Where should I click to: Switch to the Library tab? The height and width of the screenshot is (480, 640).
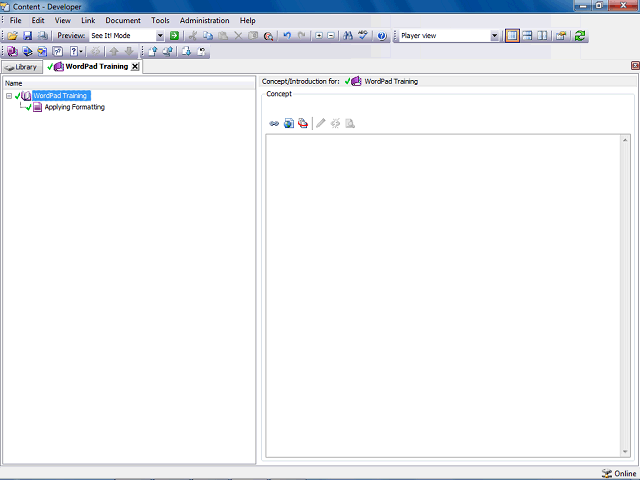22,67
